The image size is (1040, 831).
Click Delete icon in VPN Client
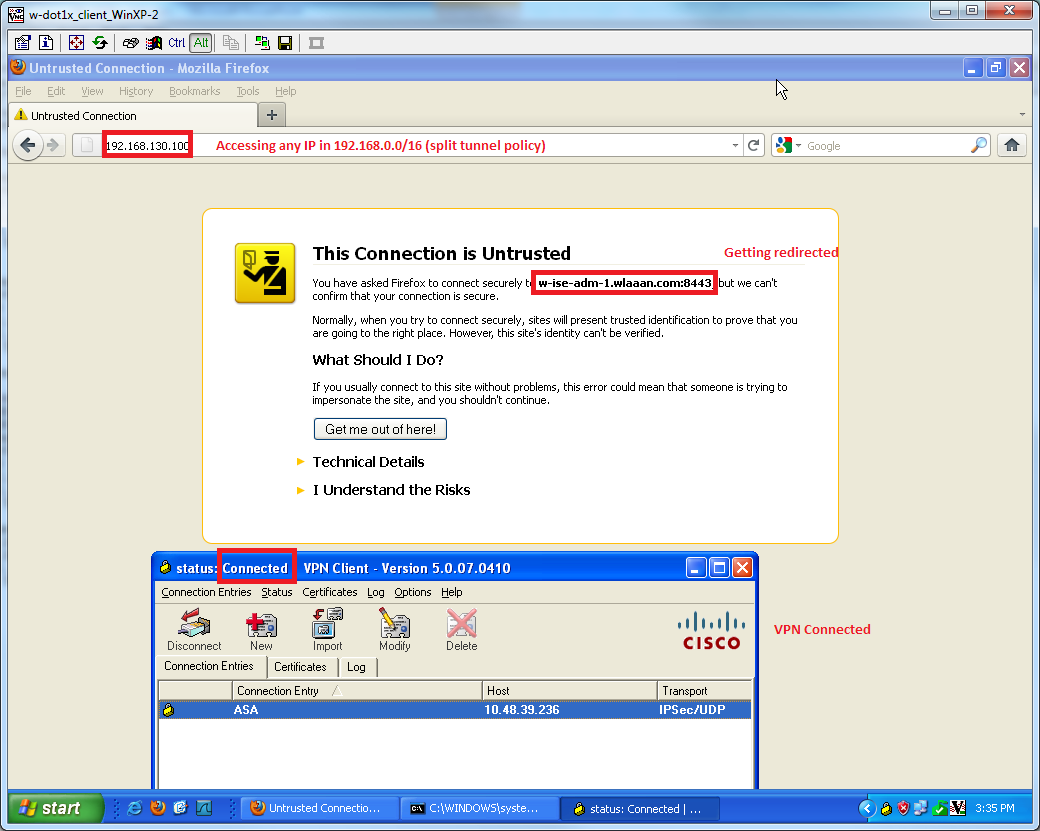pyautogui.click(x=462, y=630)
